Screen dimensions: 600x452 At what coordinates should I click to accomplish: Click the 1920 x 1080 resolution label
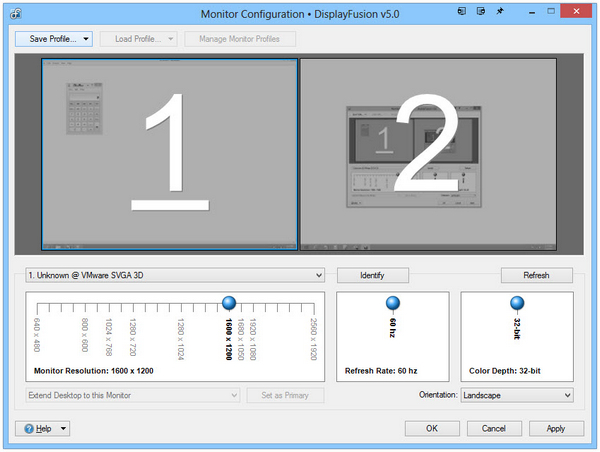click(253, 339)
